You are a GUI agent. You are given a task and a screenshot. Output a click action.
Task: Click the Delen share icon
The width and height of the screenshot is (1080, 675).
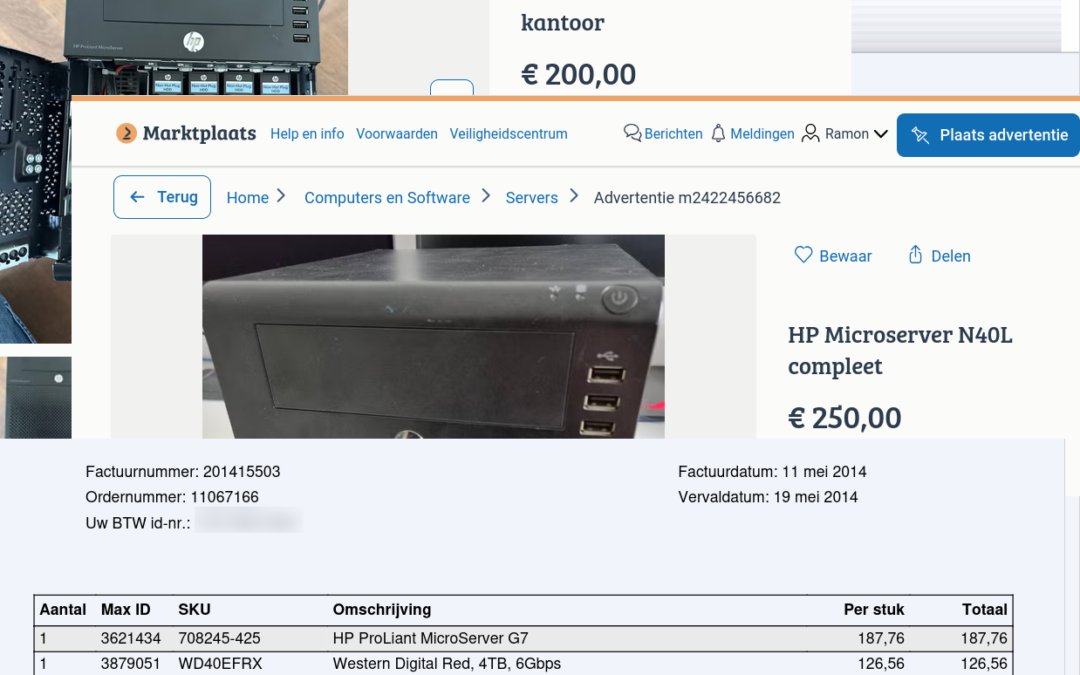point(915,255)
